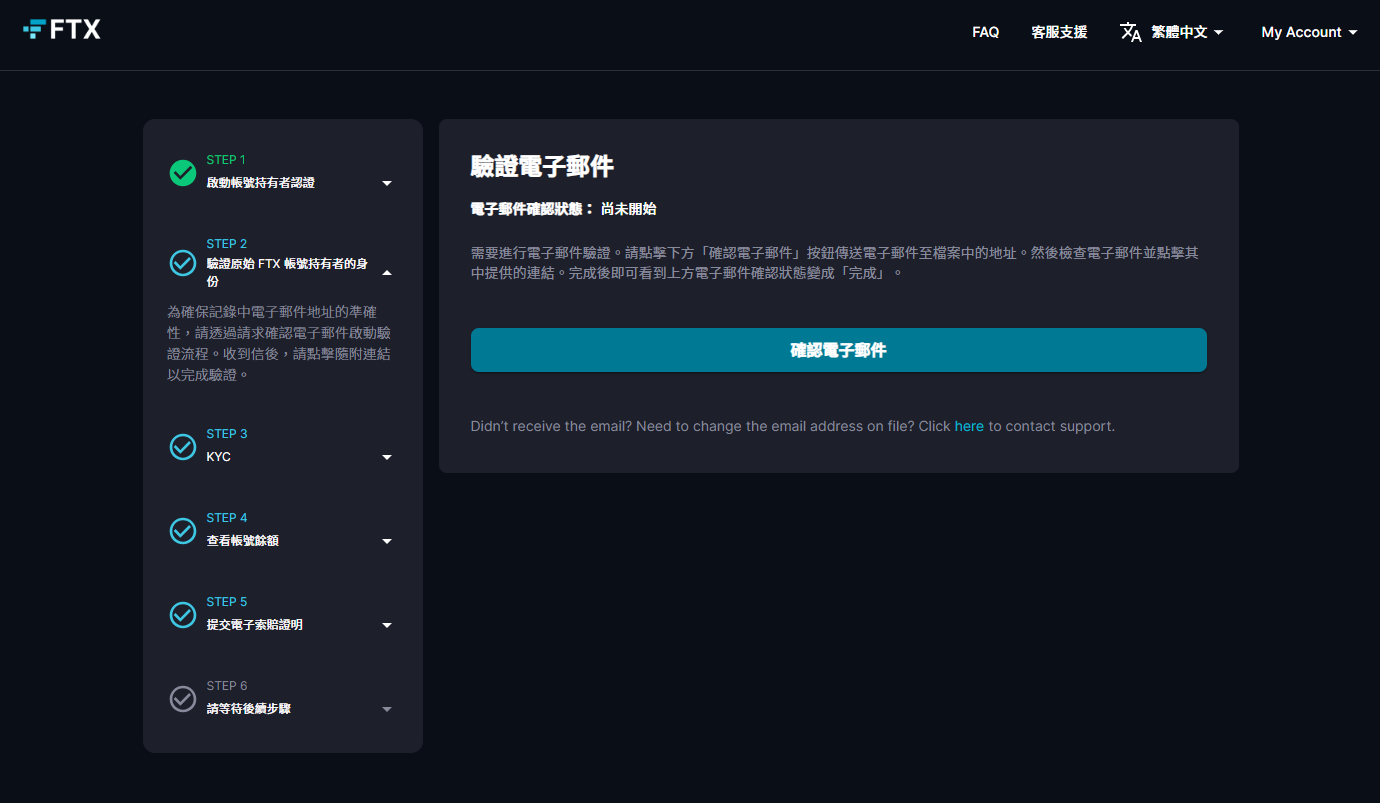1380x803 pixels.
Task: Click the email verification instructions paragraph
Action: point(835,262)
